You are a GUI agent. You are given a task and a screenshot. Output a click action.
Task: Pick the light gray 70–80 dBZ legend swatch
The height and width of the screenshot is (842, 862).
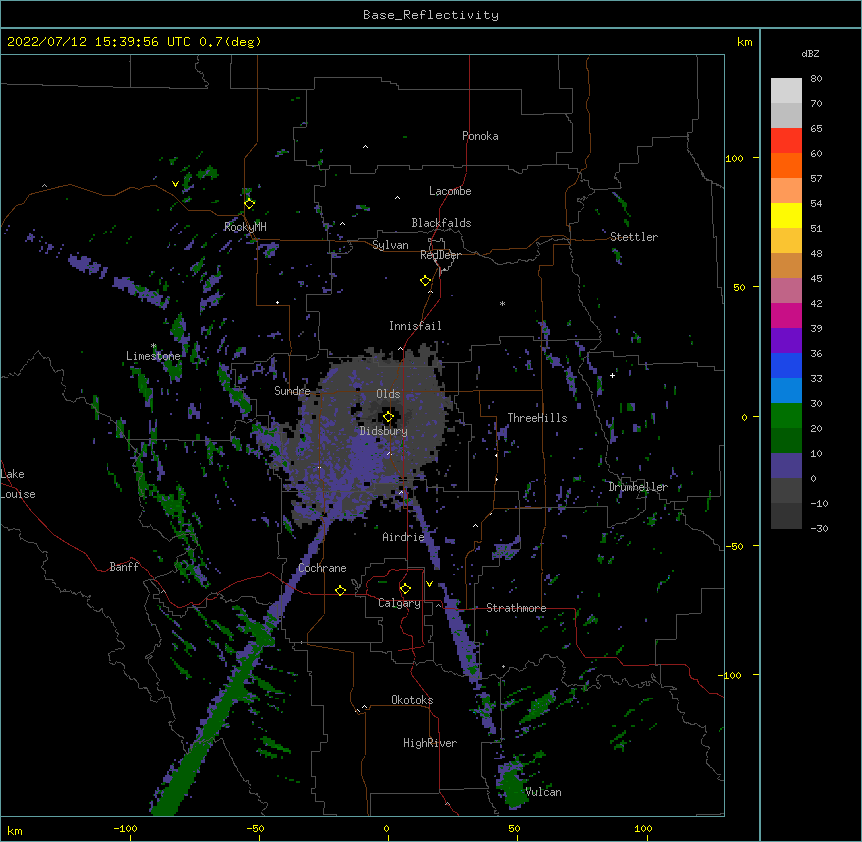click(786, 91)
